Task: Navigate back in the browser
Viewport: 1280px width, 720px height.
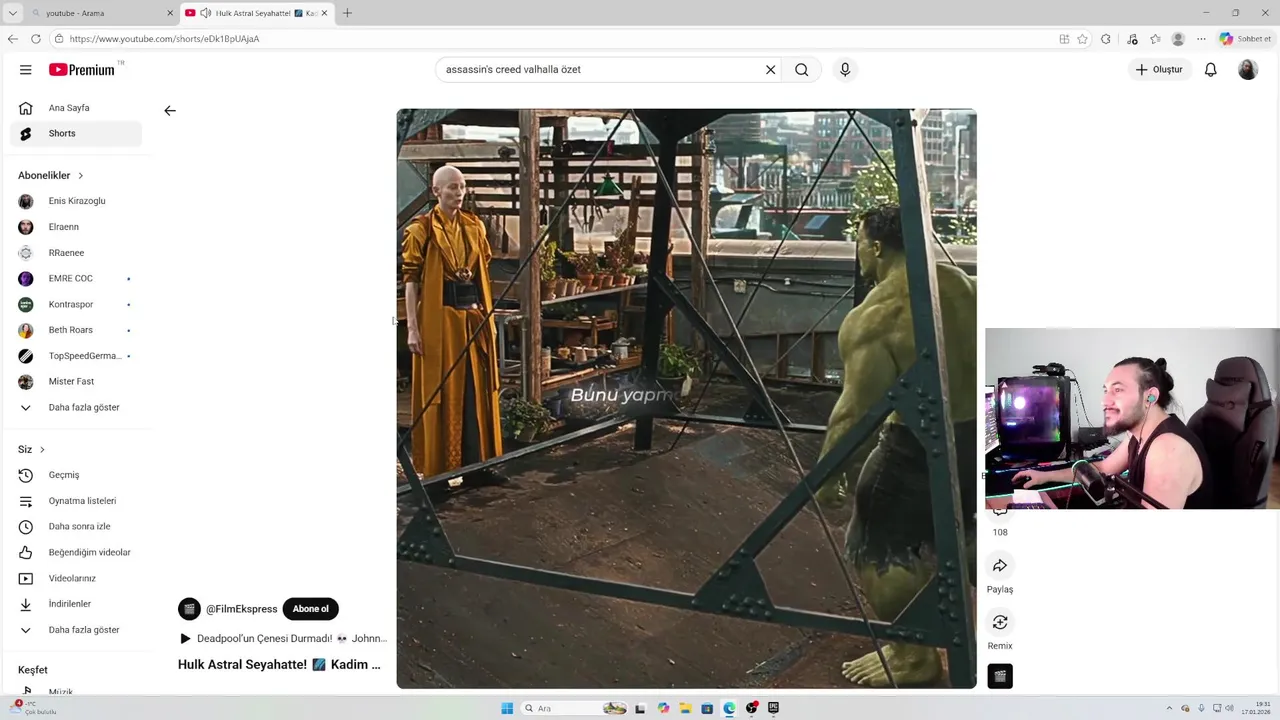Action: point(12,39)
